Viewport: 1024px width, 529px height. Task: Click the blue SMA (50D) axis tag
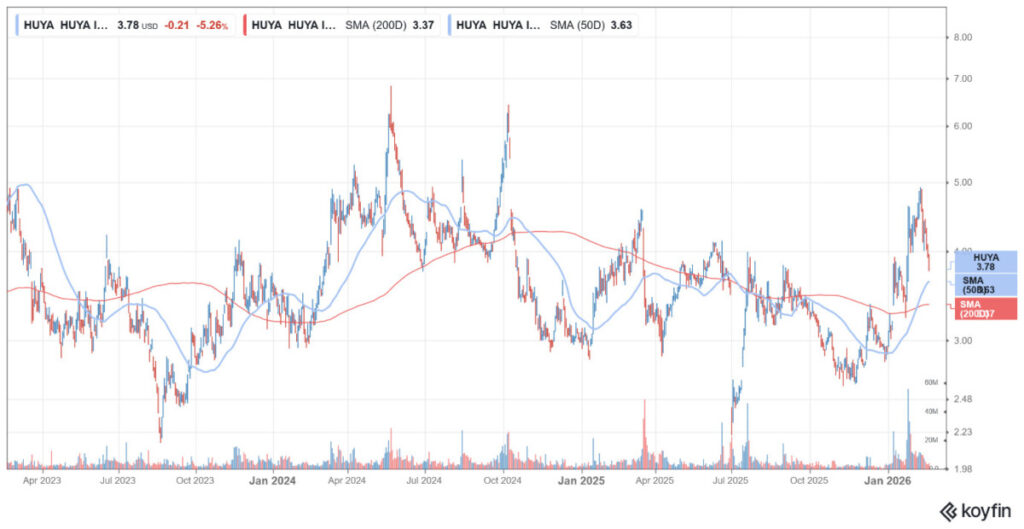click(985, 284)
